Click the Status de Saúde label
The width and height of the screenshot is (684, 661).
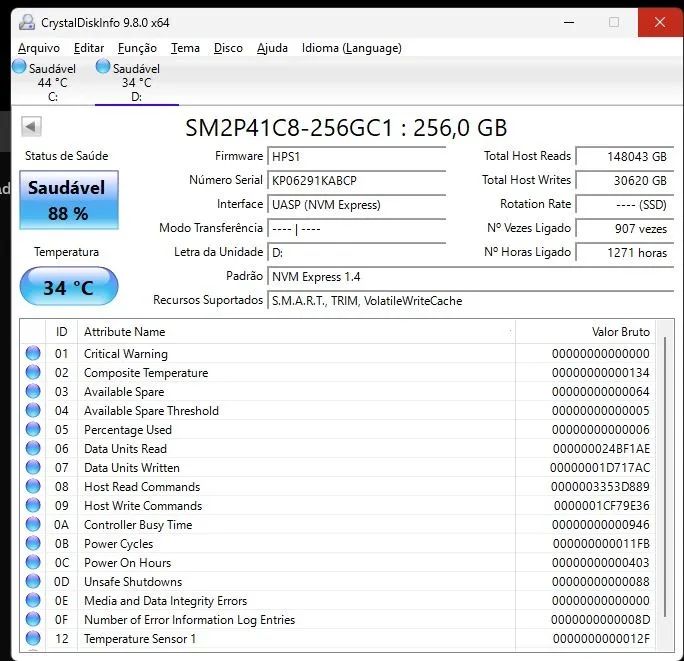point(66,156)
